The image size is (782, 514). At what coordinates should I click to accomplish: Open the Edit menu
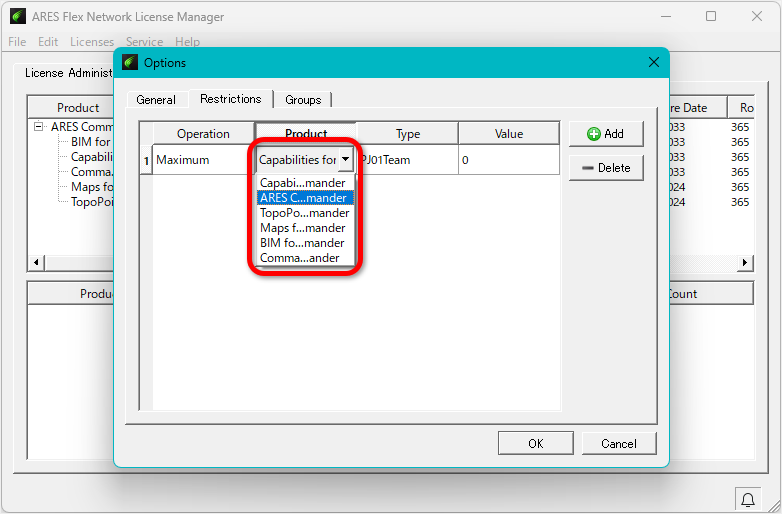[x=48, y=42]
